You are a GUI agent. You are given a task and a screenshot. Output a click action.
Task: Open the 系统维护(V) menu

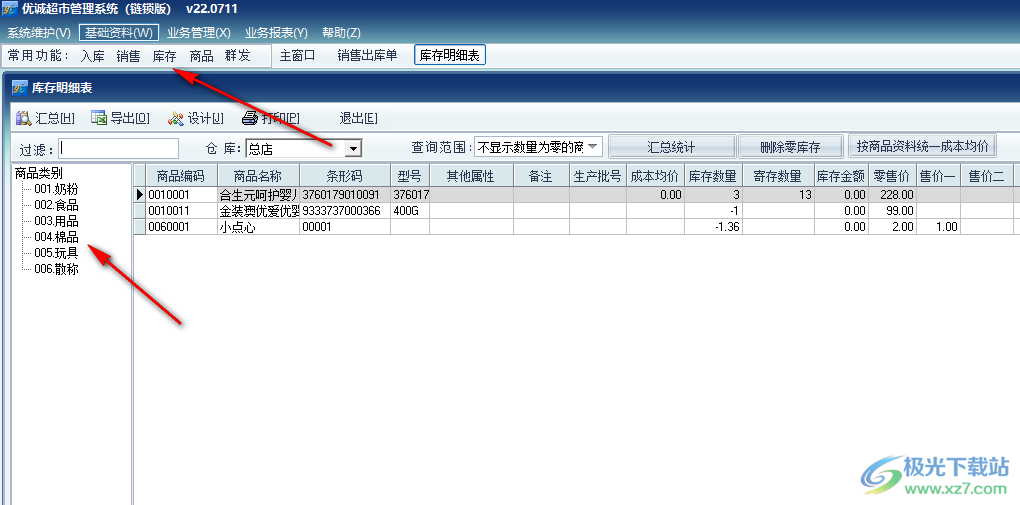pyautogui.click(x=39, y=33)
